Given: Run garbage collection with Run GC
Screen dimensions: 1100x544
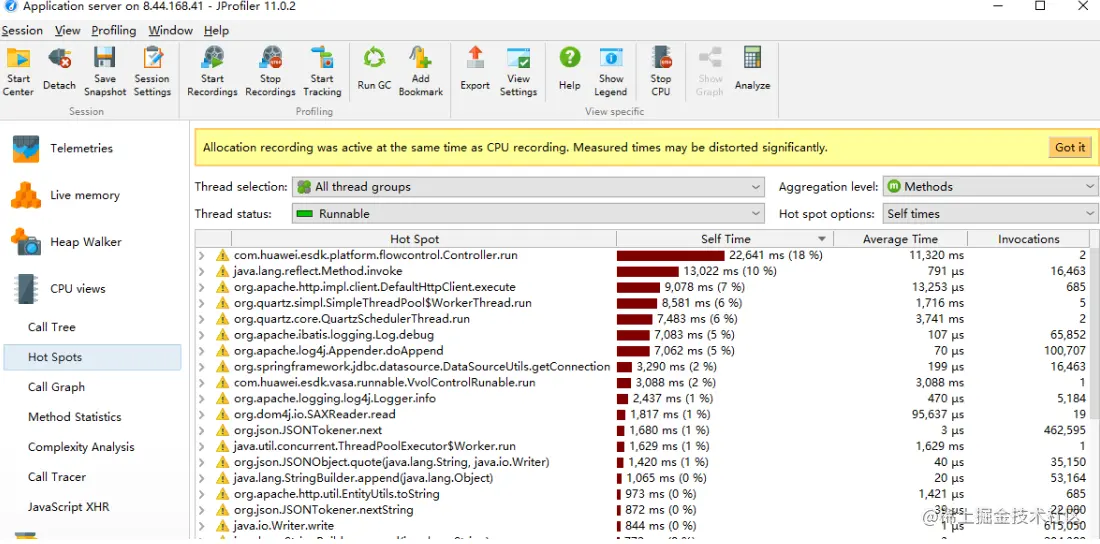Looking at the screenshot, I should pyautogui.click(x=374, y=70).
